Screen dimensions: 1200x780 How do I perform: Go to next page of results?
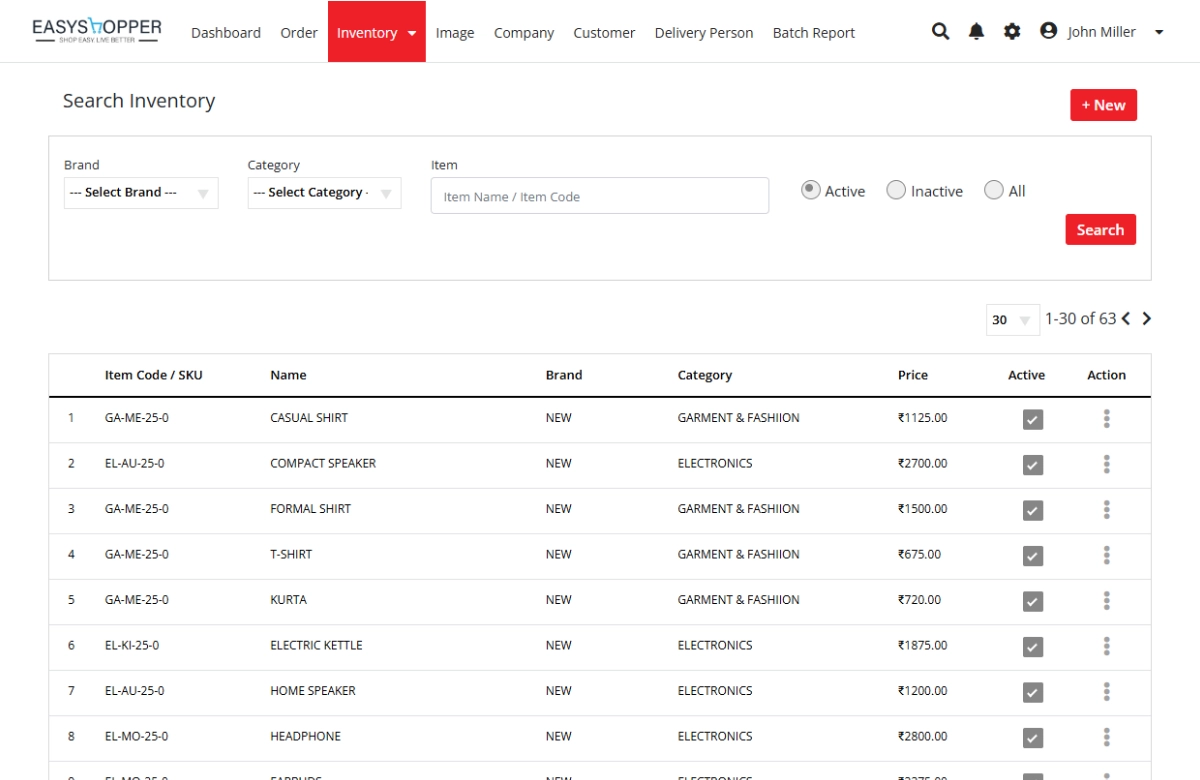coord(1147,319)
